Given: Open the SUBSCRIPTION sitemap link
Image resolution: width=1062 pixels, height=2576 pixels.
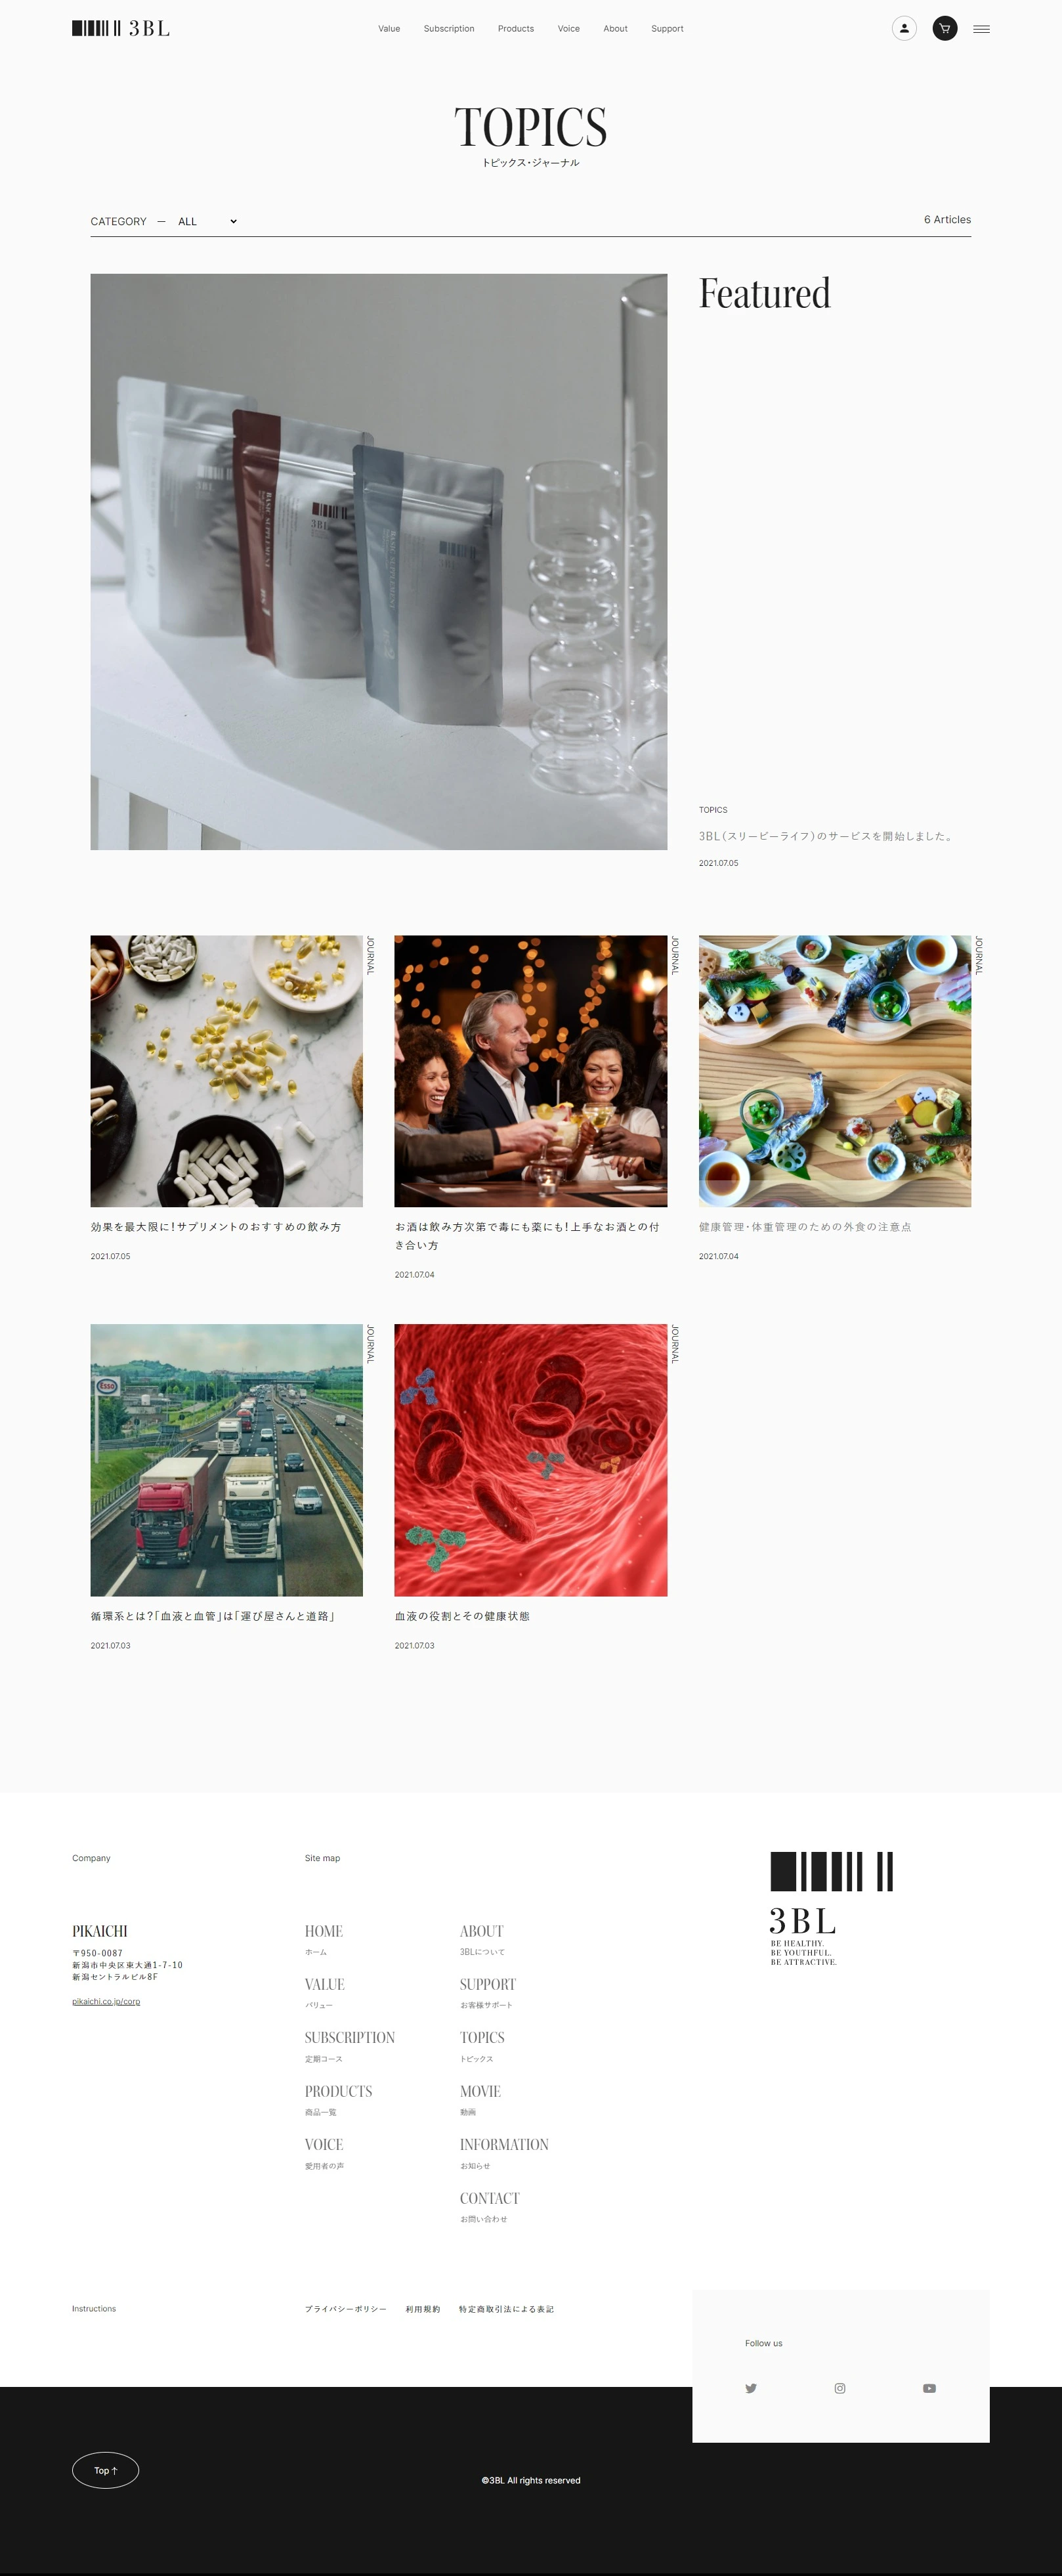Looking at the screenshot, I should [x=350, y=2037].
